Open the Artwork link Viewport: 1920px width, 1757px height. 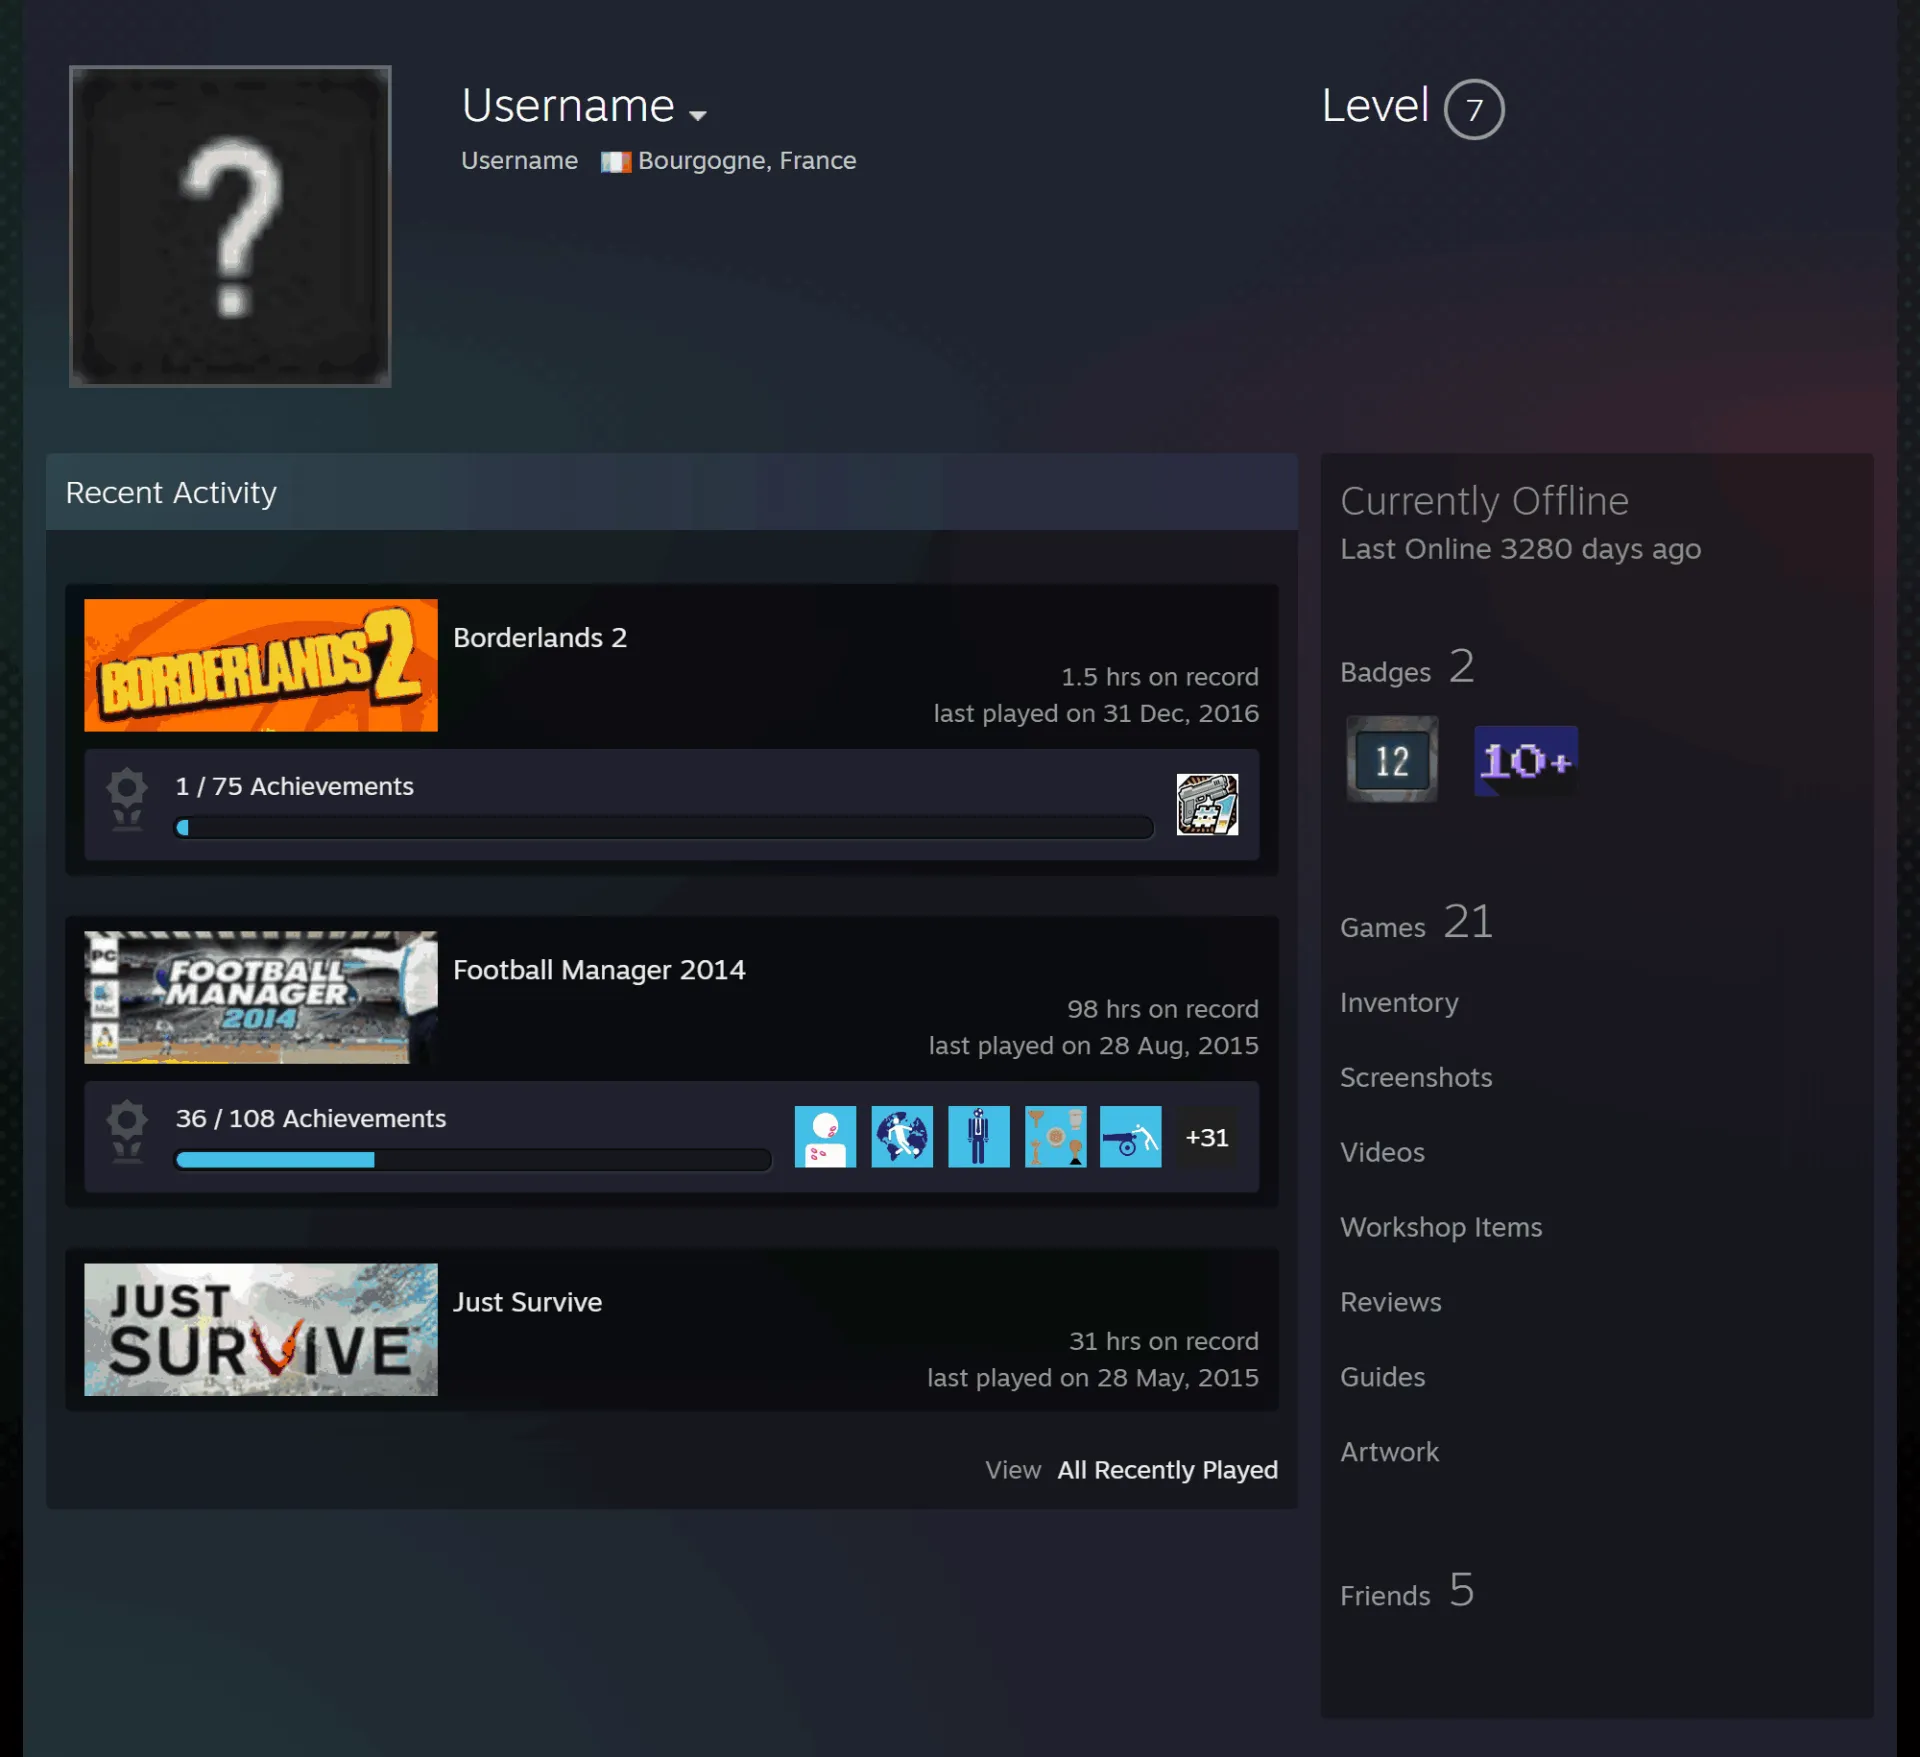tap(1389, 1452)
